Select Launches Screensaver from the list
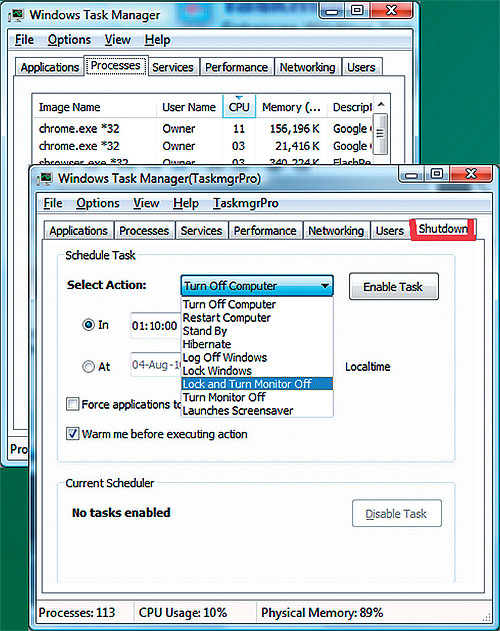Viewport: 500px width, 631px height. point(257,410)
